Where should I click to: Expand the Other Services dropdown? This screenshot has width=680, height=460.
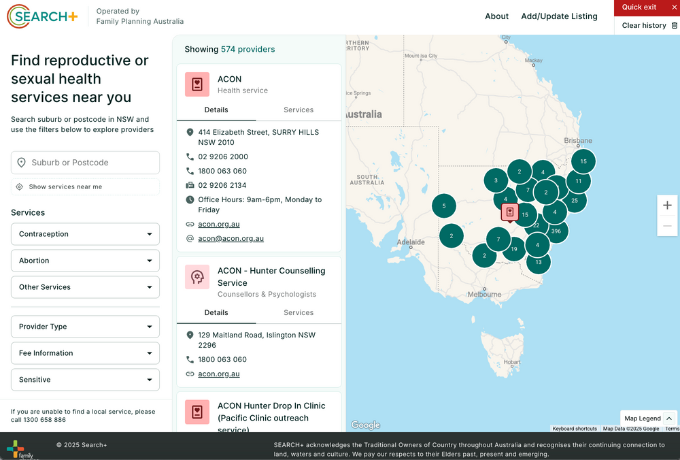(85, 287)
